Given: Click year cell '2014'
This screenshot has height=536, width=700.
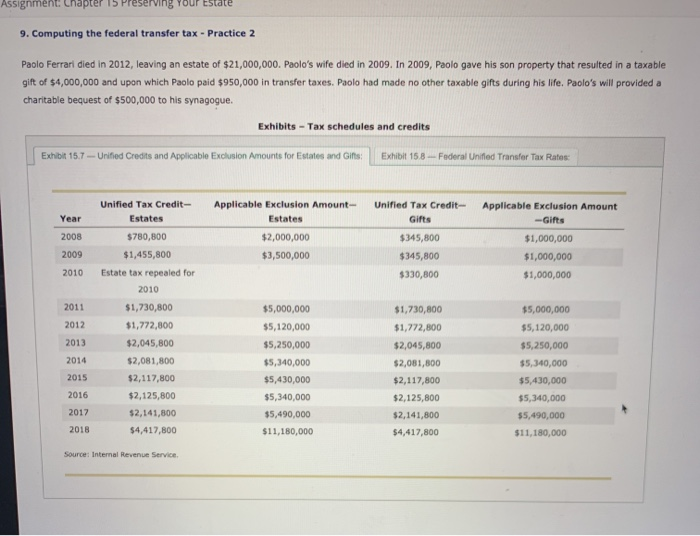Looking at the screenshot, I should point(76,360).
